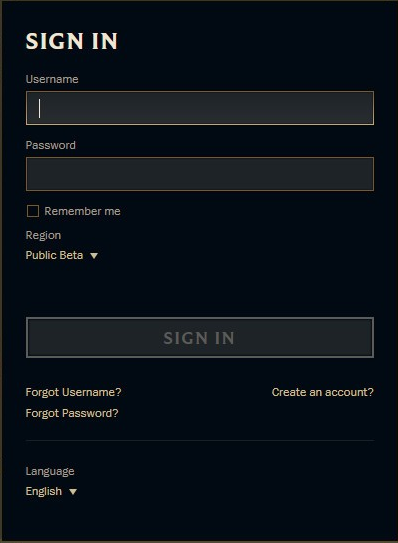This screenshot has height=543, width=398.
Task: Open the English language dropdown
Action: (51, 491)
